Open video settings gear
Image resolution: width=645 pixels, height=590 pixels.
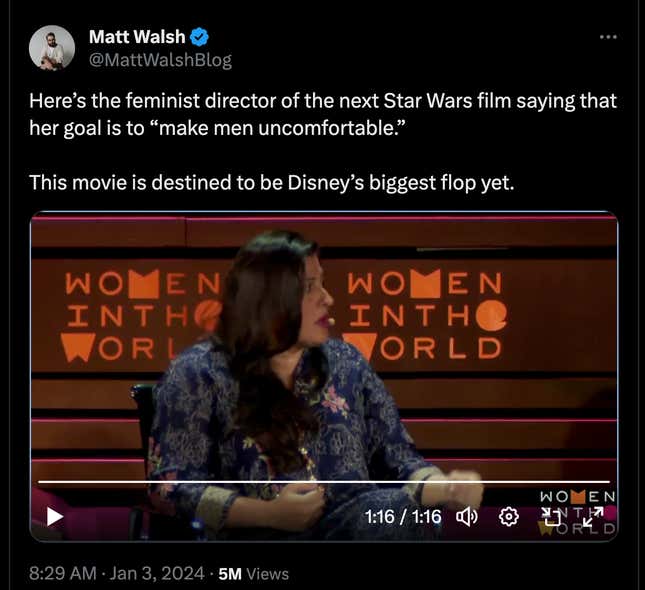point(509,517)
